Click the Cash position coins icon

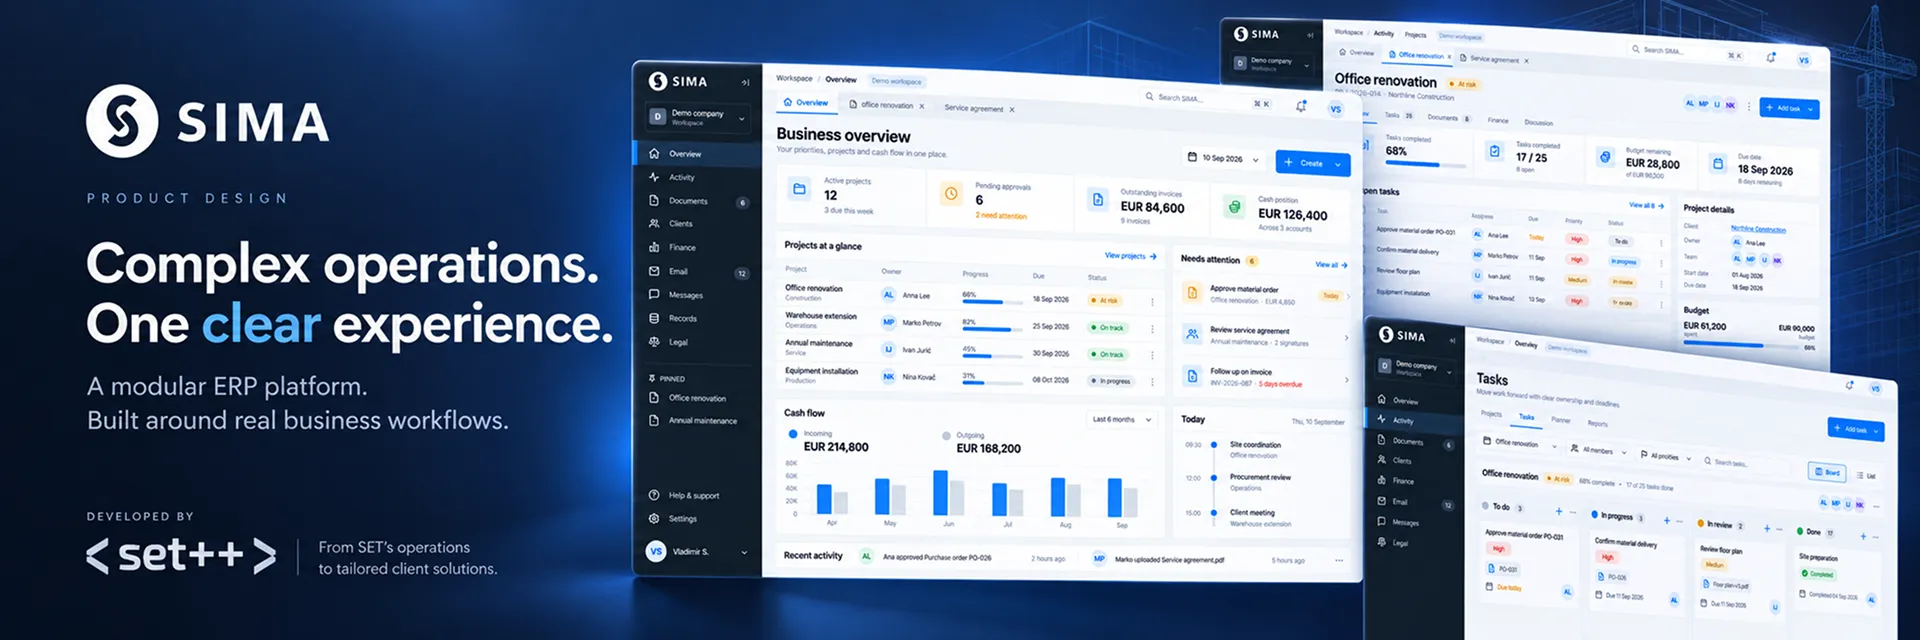[x=1235, y=207]
